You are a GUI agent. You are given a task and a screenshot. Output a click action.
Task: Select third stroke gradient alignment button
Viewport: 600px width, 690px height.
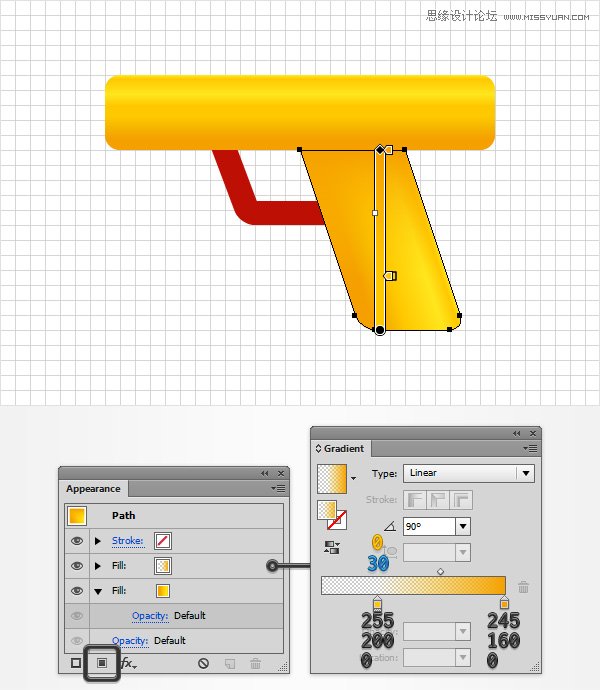[460, 500]
